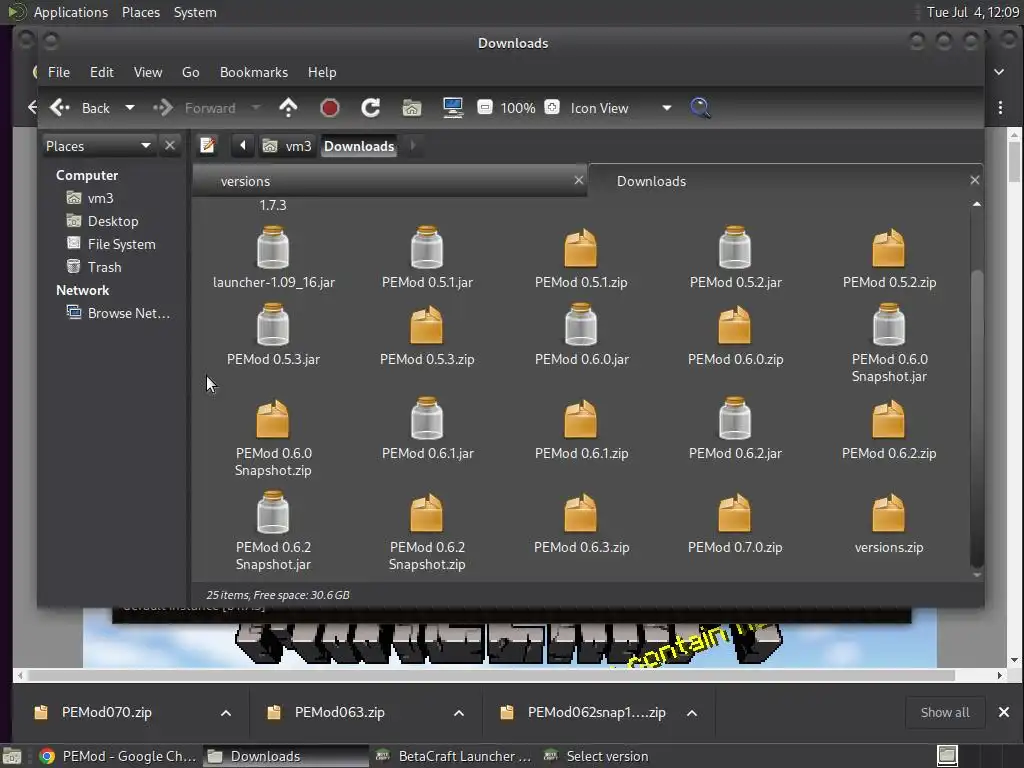The image size is (1024, 768).
Task: Select the PEMod 0.7.0.zip file icon
Action: pos(734,515)
